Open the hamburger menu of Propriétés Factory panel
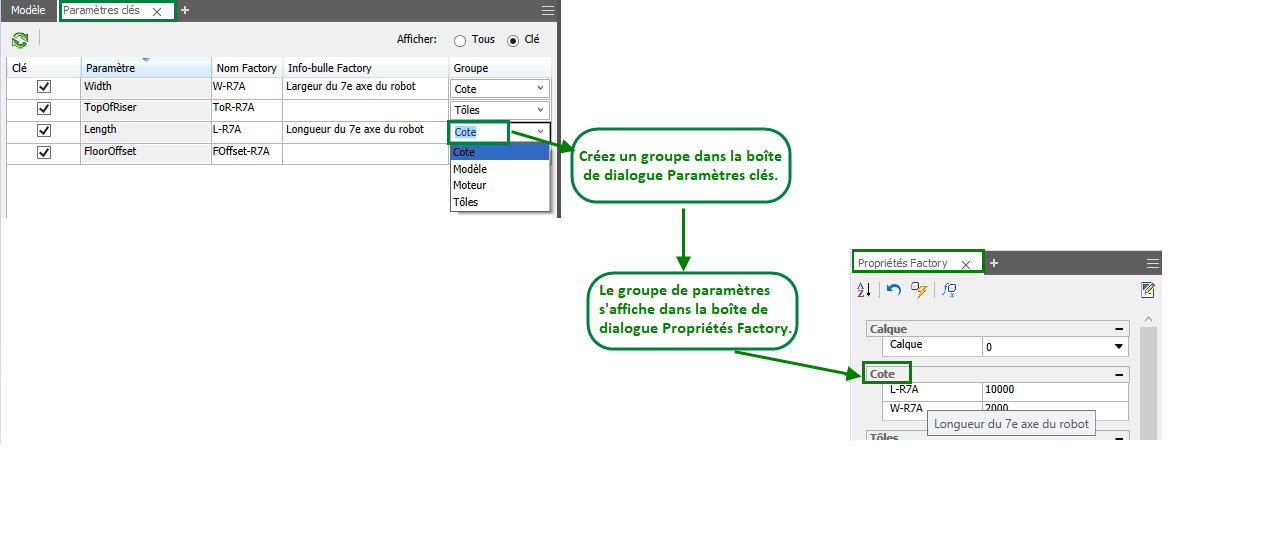Screen dimensions: 1263x544 tap(1153, 263)
